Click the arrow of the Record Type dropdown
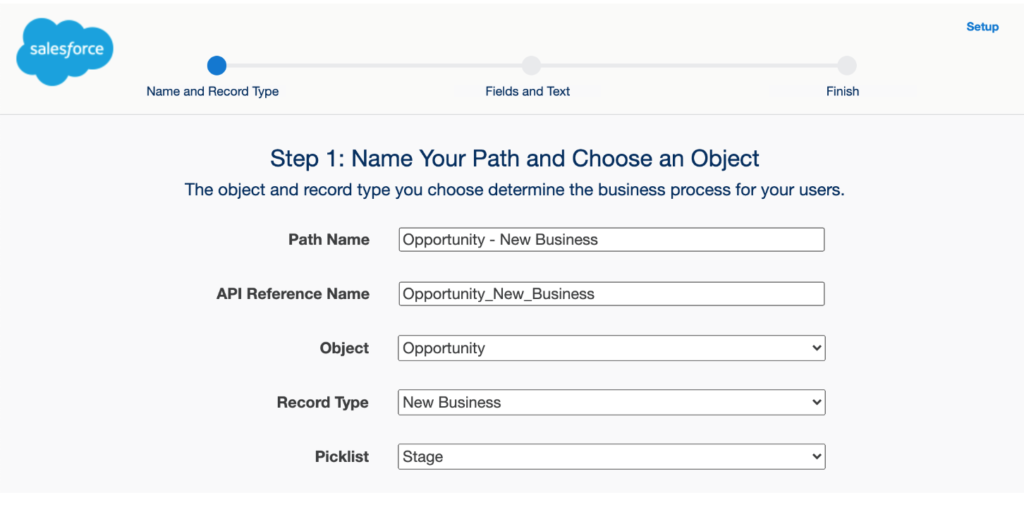Image resolution: width=1024 pixels, height=512 pixels. tap(816, 402)
